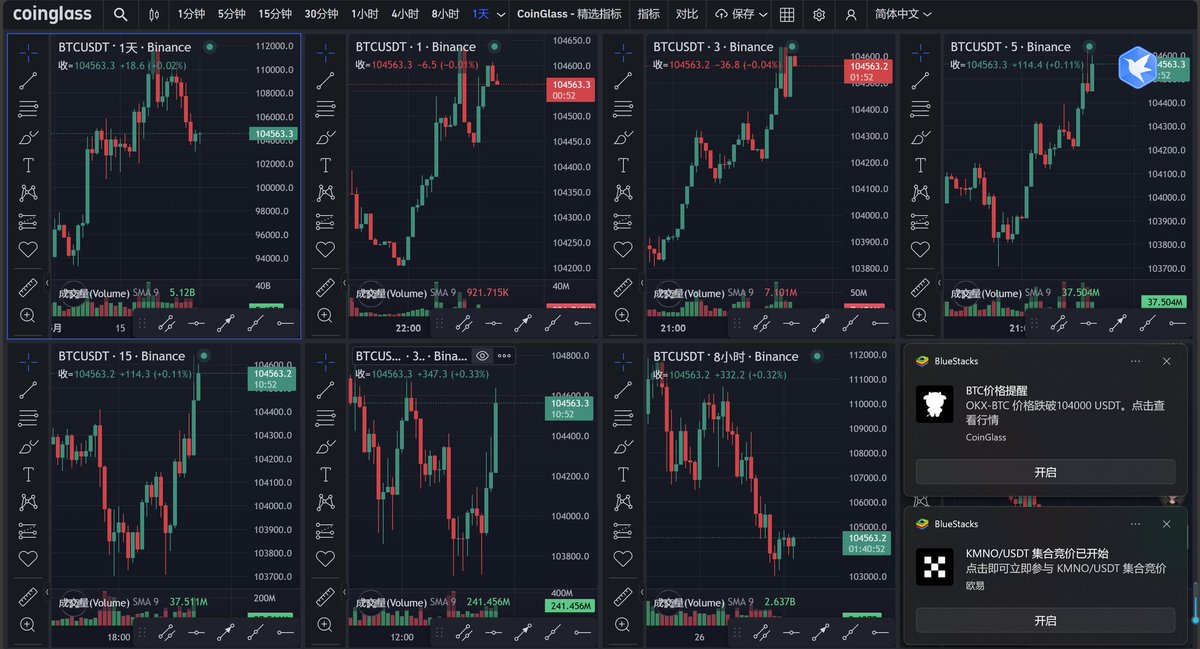Viewport: 1200px width, 649px height.
Task: Click the coinglass logo
Action: click(52, 14)
